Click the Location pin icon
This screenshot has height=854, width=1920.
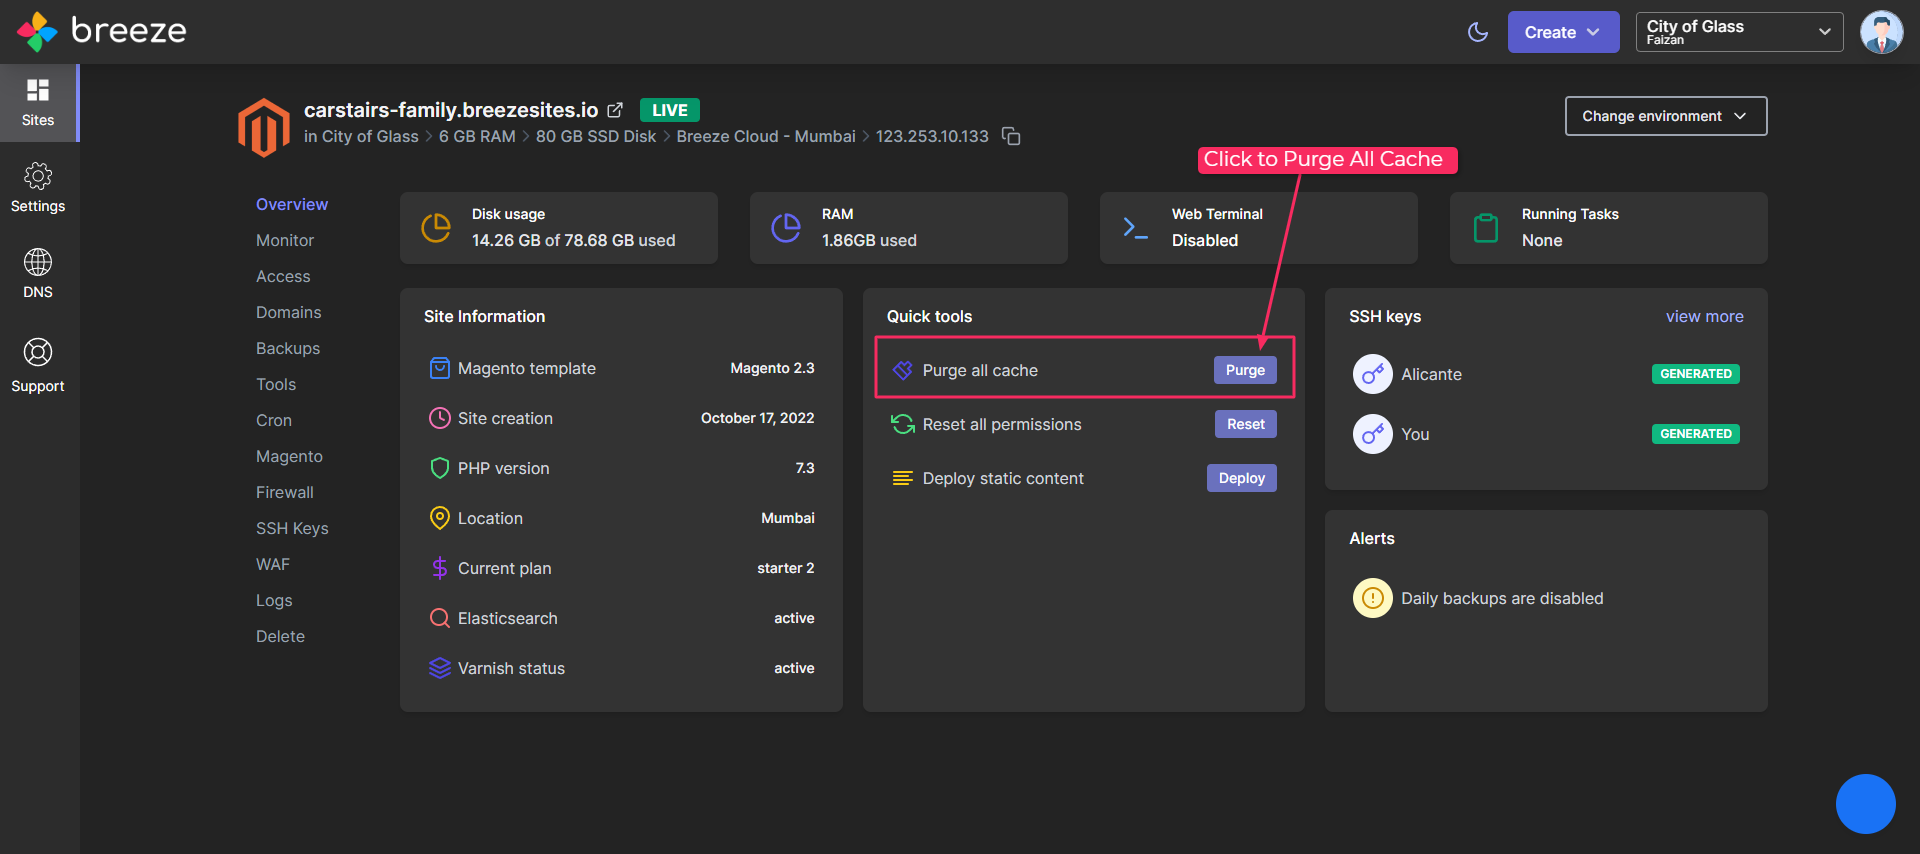pos(439,518)
